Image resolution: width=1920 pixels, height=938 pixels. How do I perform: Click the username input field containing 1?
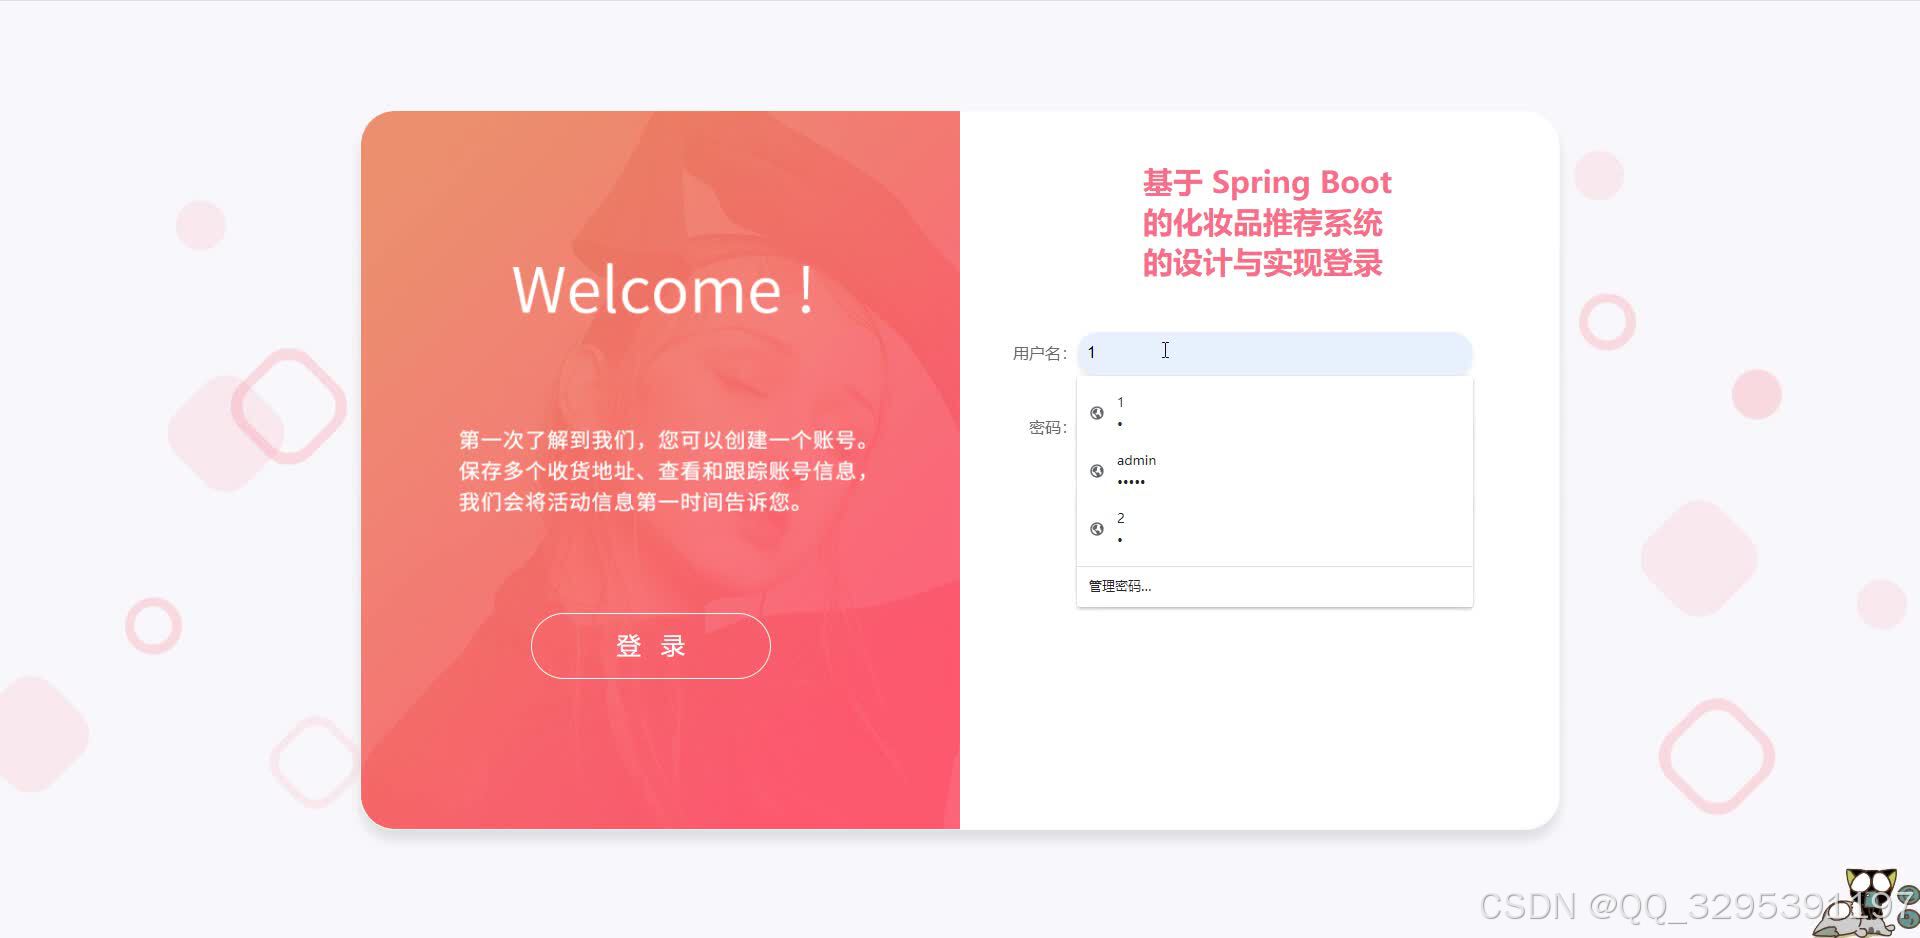tap(1274, 353)
